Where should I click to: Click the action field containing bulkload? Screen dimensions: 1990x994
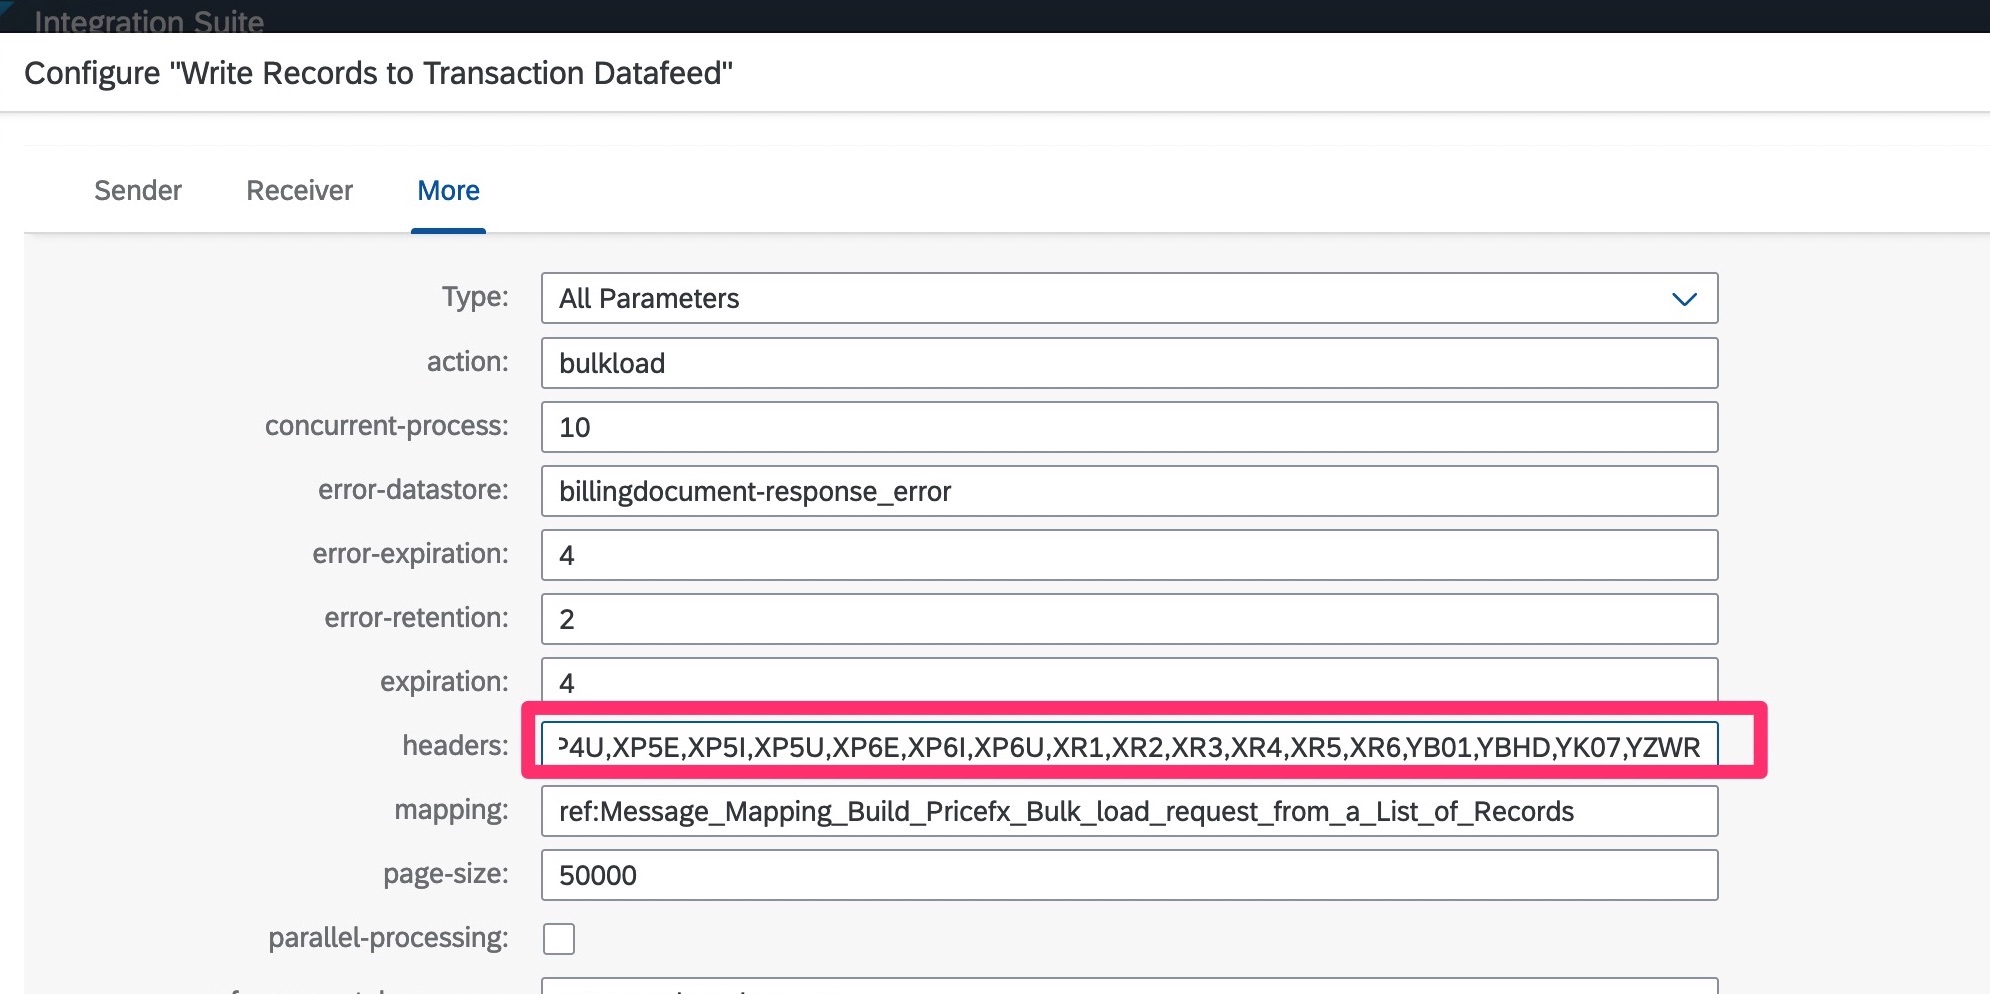pyautogui.click(x=1128, y=363)
